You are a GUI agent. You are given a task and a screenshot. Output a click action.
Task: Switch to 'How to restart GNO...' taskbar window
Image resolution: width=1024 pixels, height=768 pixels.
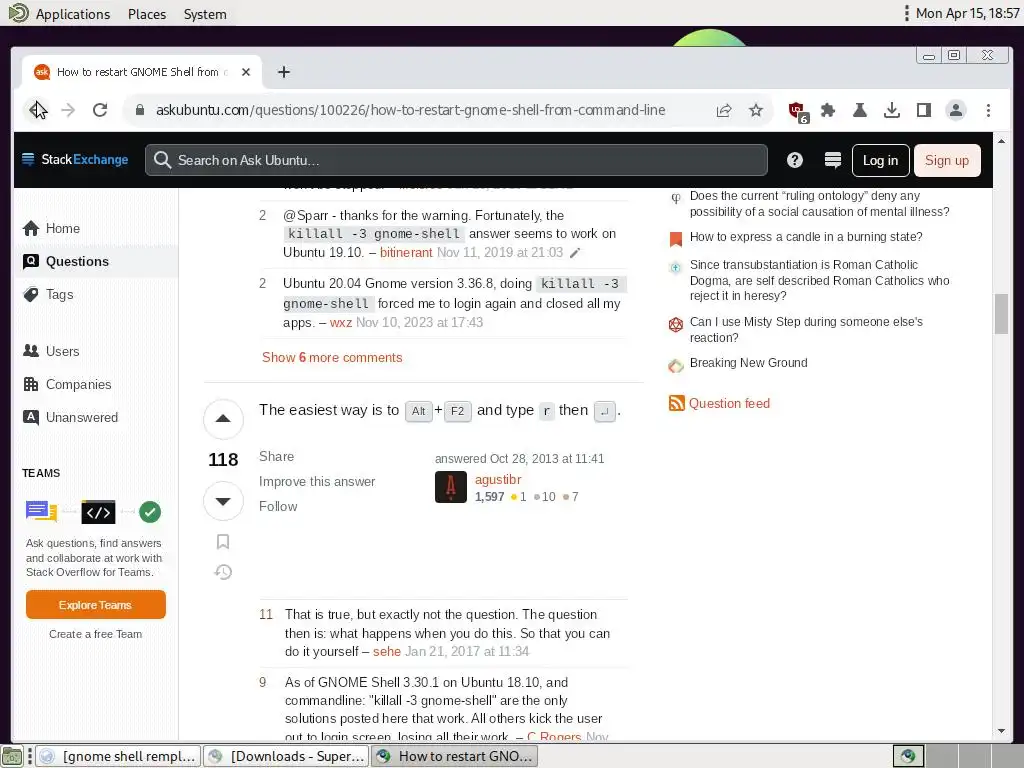tap(455, 756)
